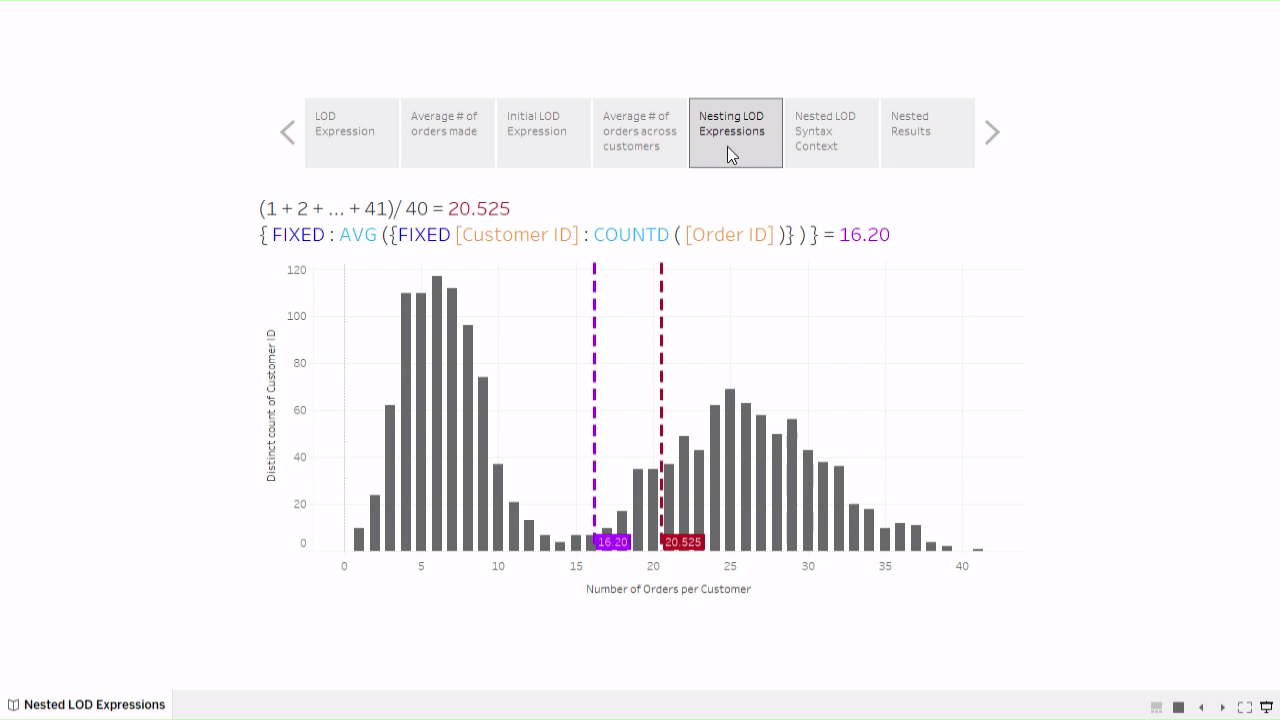Click the show filmstrip icon
The height and width of the screenshot is (720, 1280).
click(1156, 707)
